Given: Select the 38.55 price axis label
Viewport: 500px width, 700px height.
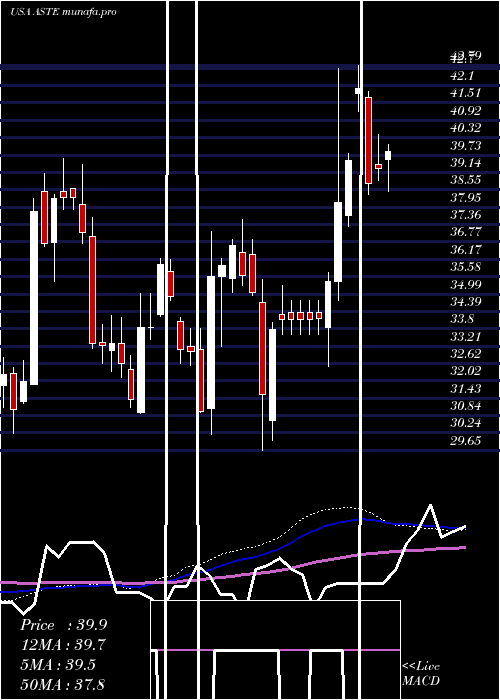Looking at the screenshot, I should (x=466, y=180).
